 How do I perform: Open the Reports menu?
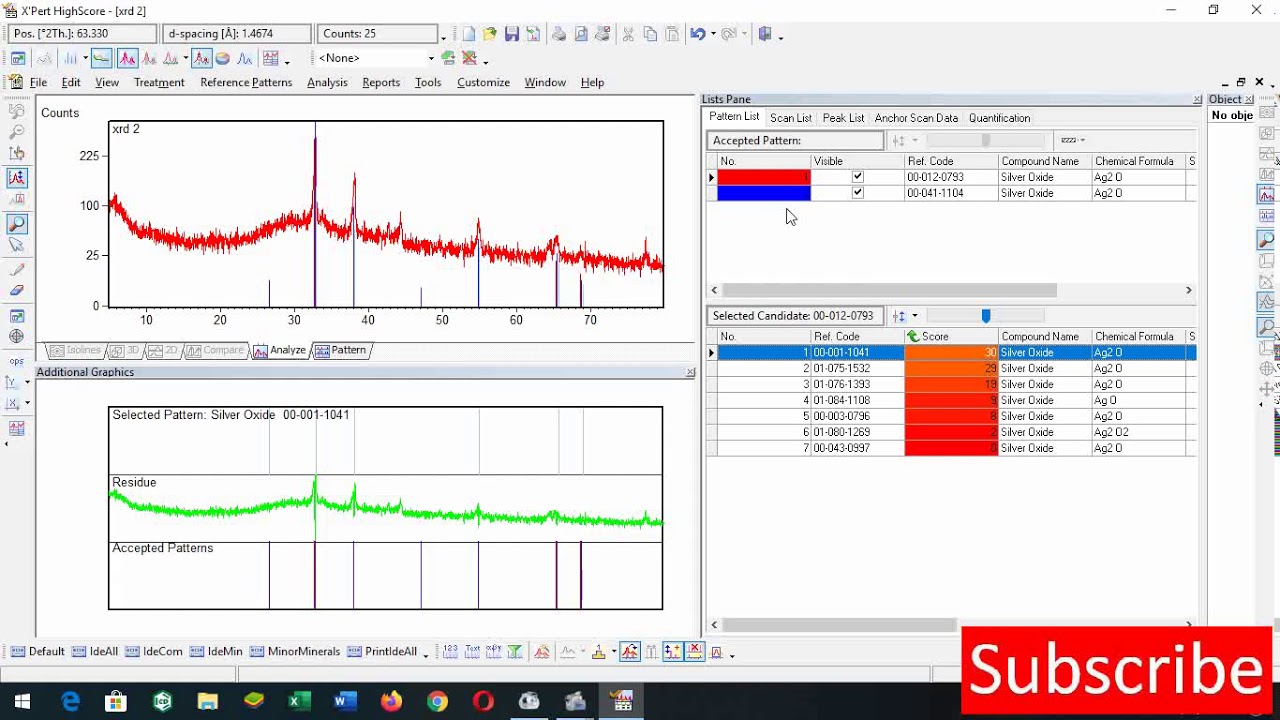(381, 83)
